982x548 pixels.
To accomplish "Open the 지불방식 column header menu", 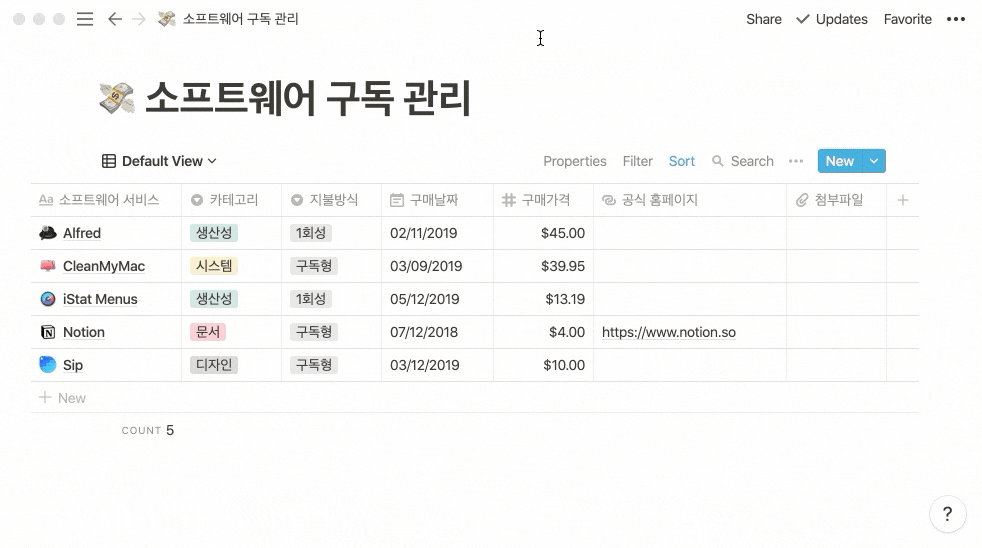I will point(331,200).
